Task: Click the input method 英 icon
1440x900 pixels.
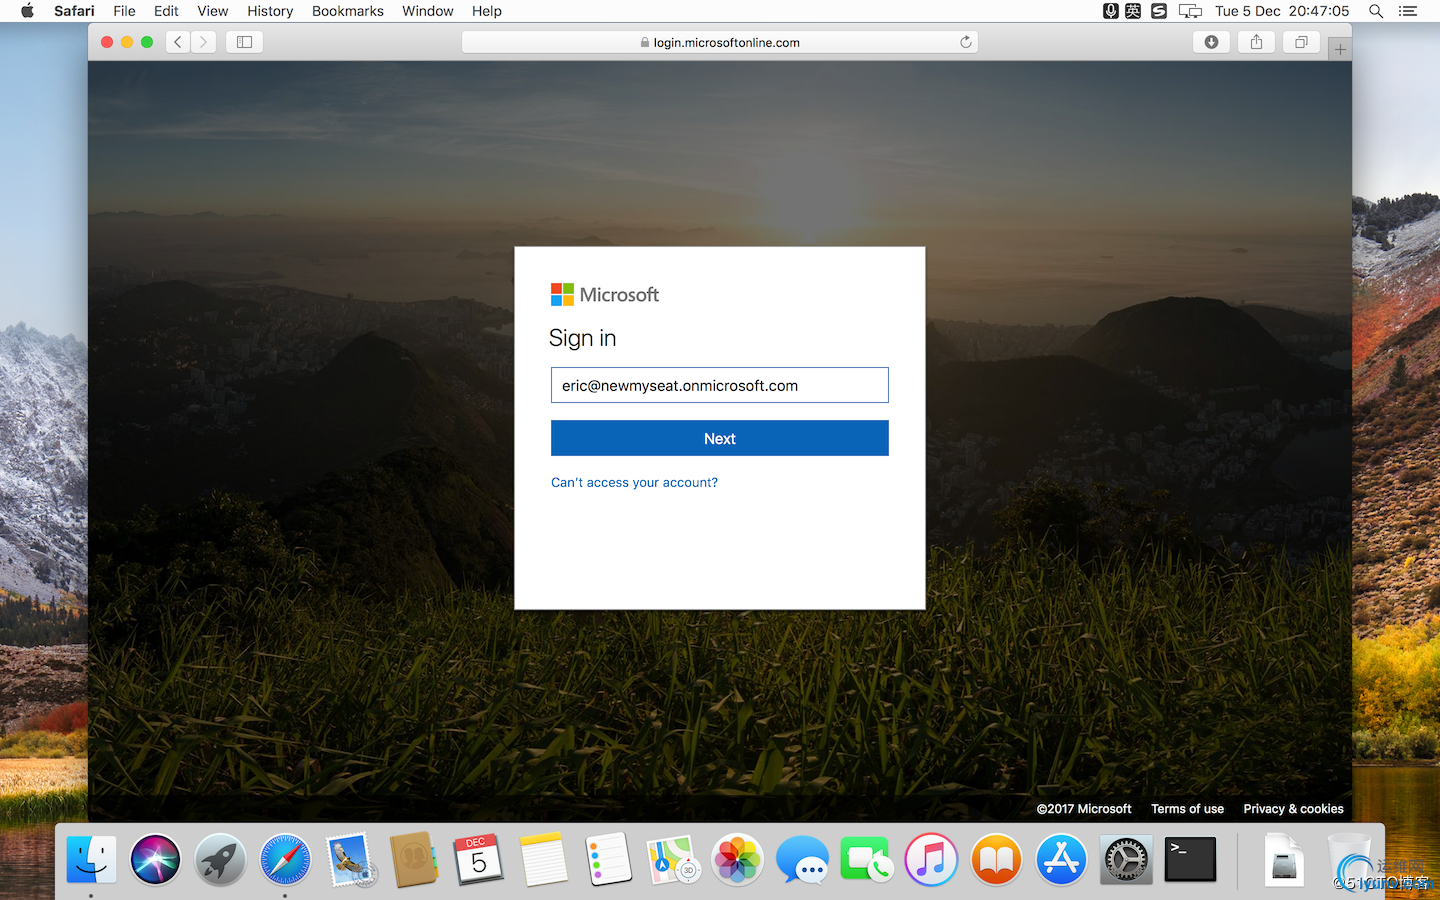Action: click(x=1133, y=11)
